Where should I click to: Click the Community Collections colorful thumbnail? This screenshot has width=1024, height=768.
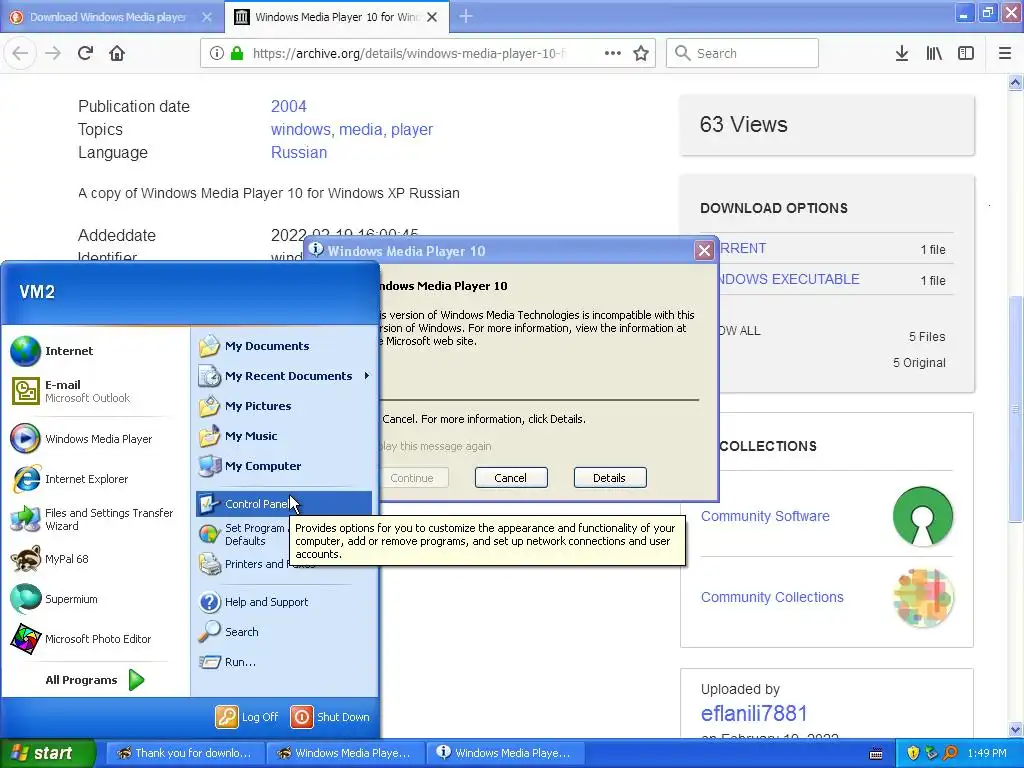point(923,598)
